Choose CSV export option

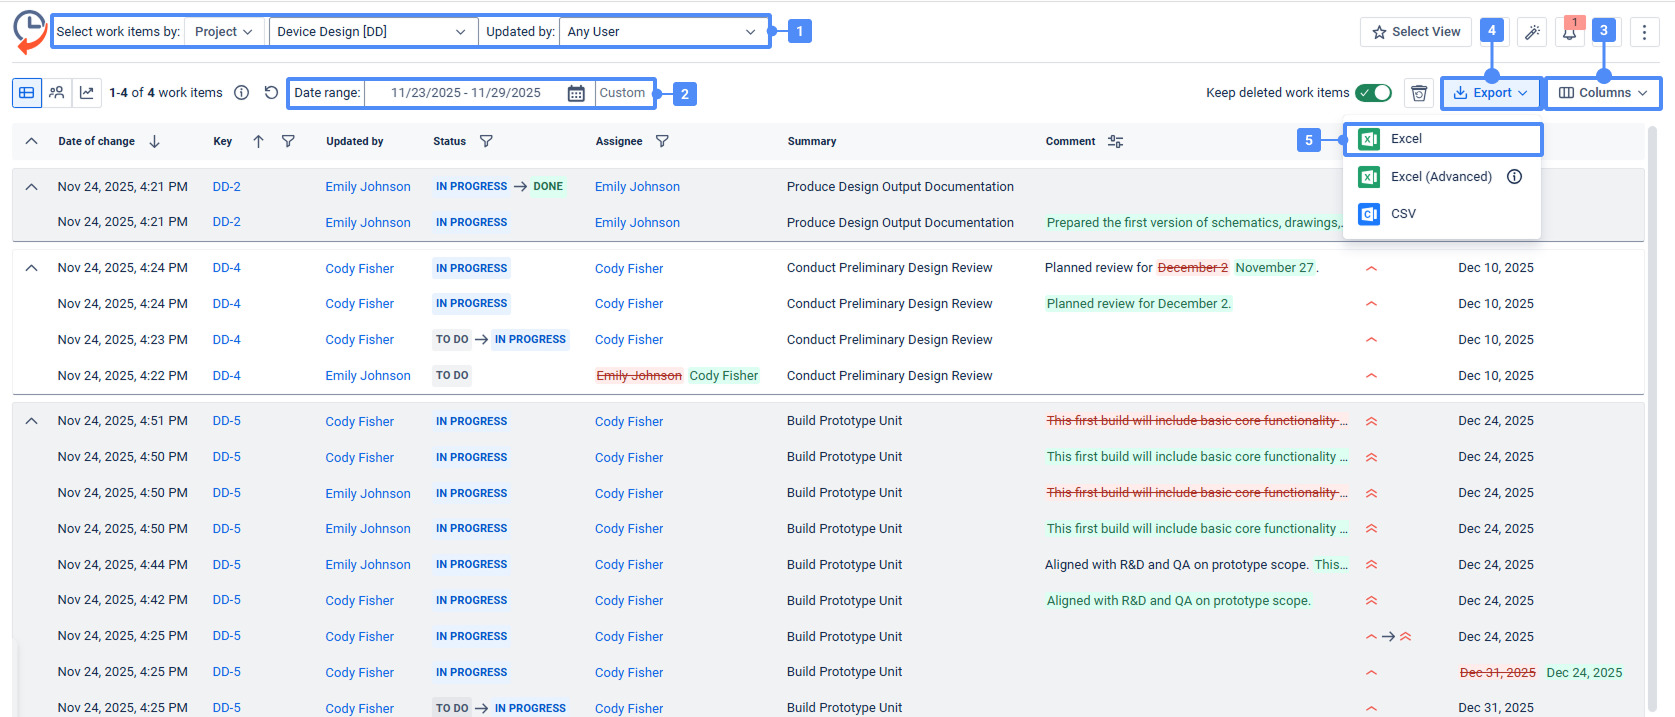pos(1442,214)
